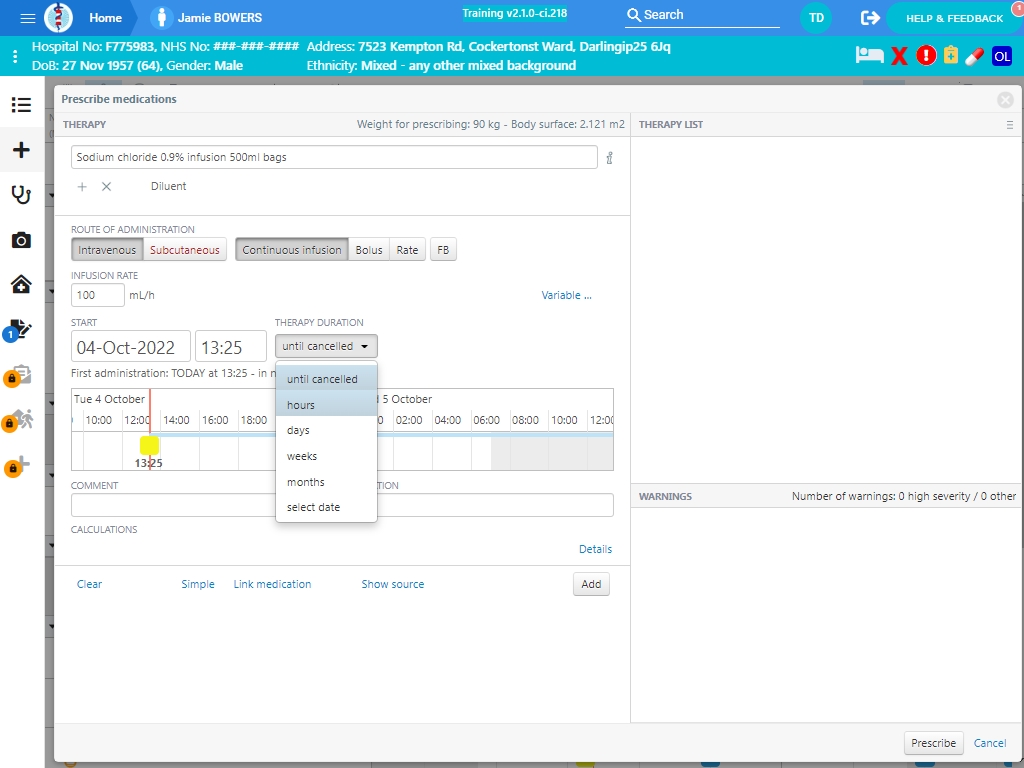Open the home medical sidebar icon
1024x768 pixels.
click(x=21, y=284)
